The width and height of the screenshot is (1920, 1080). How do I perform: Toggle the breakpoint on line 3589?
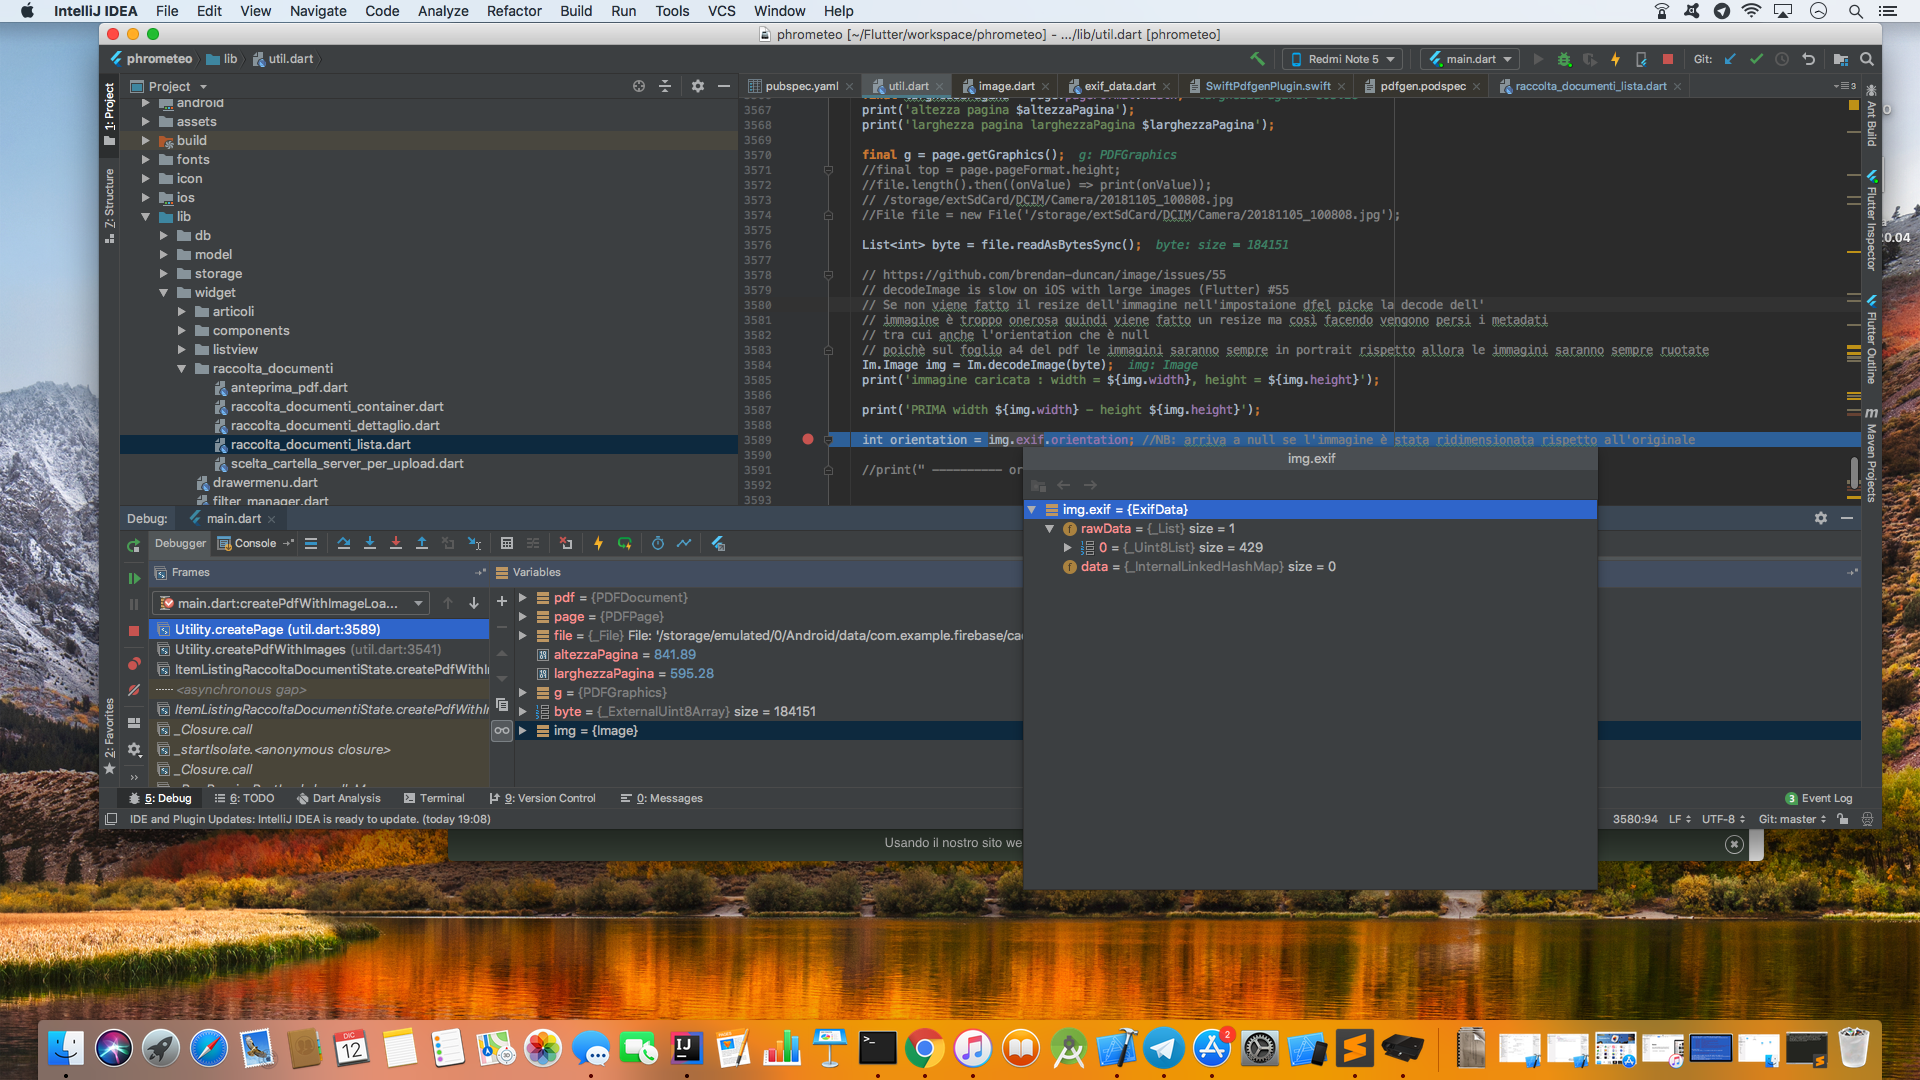pos(808,440)
